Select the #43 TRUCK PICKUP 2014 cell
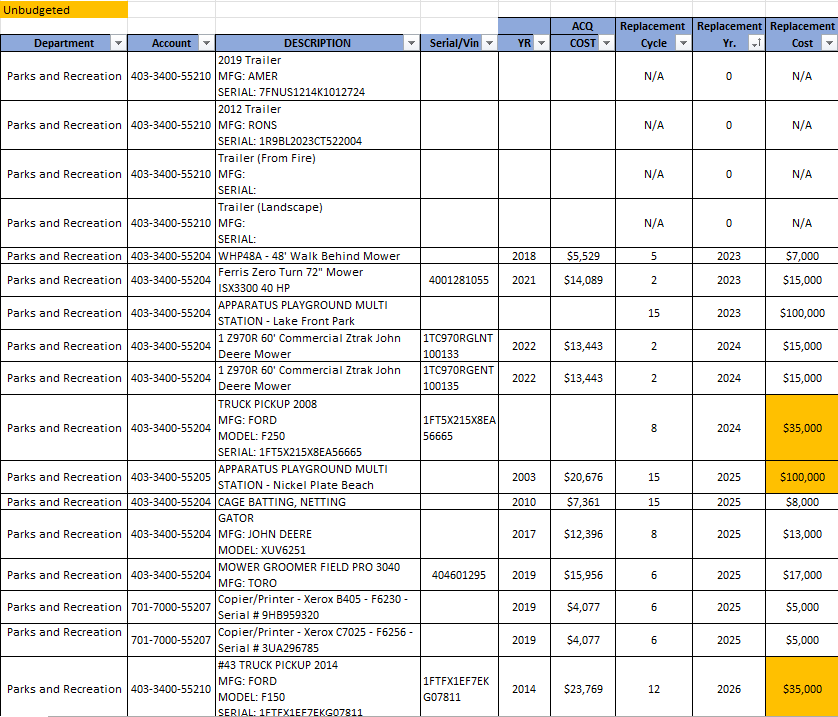The image size is (838, 717). point(317,688)
